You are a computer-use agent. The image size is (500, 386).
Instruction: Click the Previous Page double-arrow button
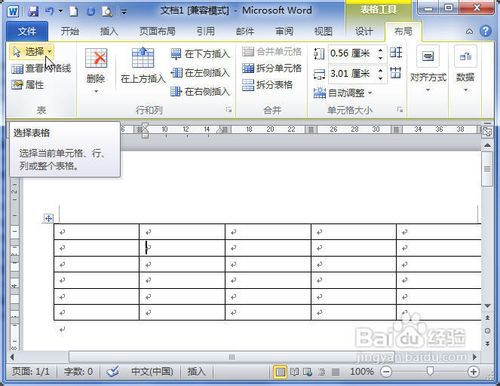pyautogui.click(x=487, y=318)
